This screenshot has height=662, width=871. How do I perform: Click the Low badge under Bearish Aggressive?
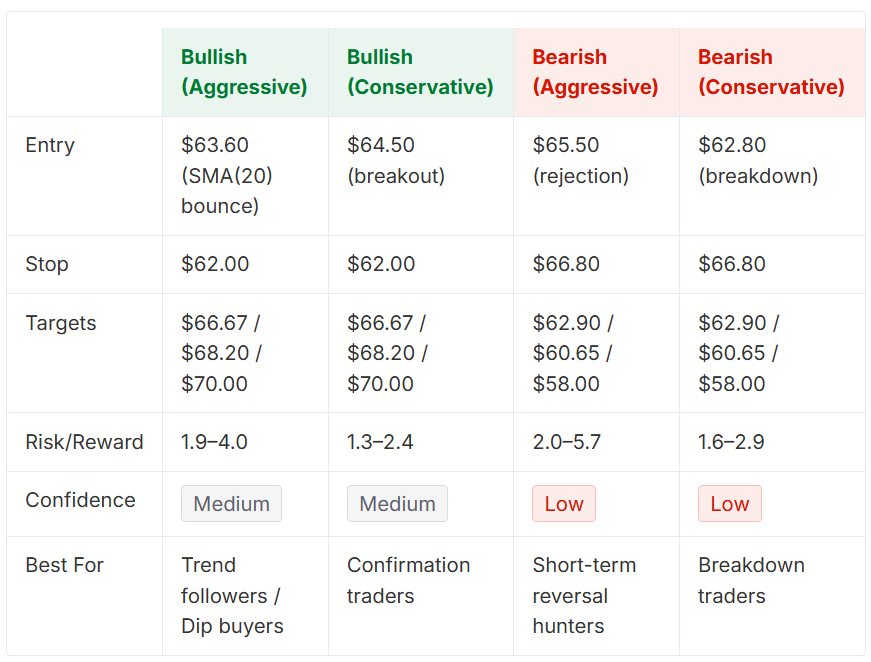pos(564,504)
